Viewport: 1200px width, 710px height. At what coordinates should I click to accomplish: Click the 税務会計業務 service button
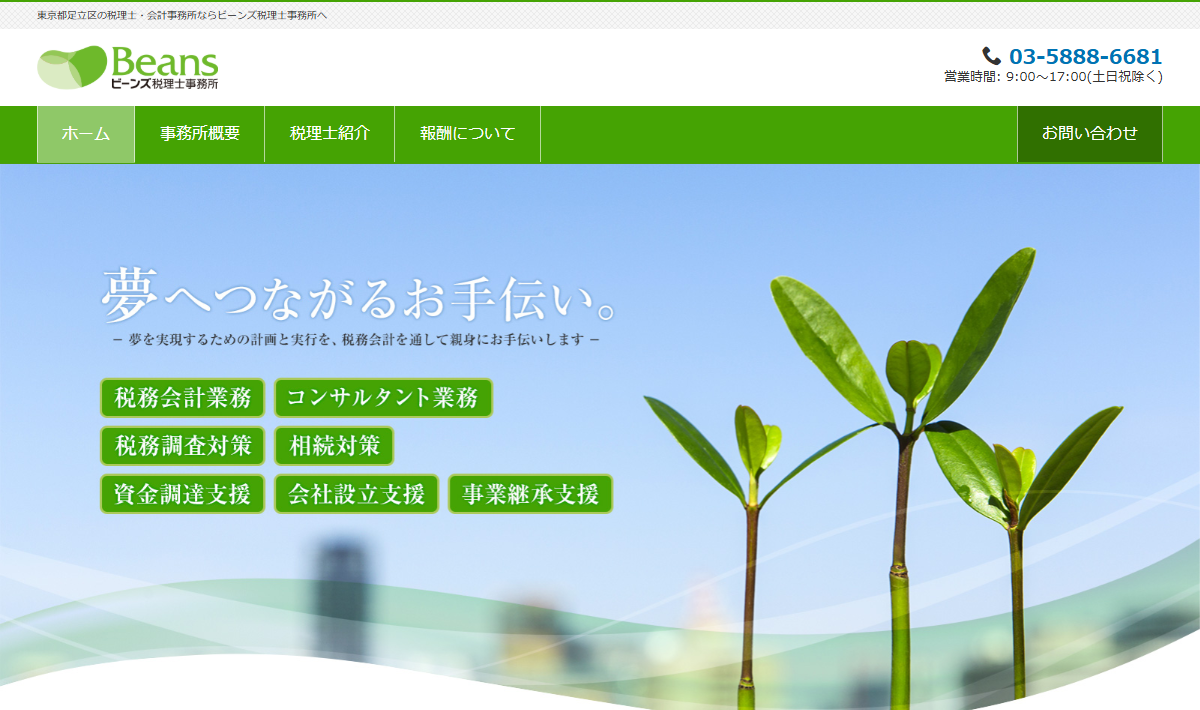(182, 398)
